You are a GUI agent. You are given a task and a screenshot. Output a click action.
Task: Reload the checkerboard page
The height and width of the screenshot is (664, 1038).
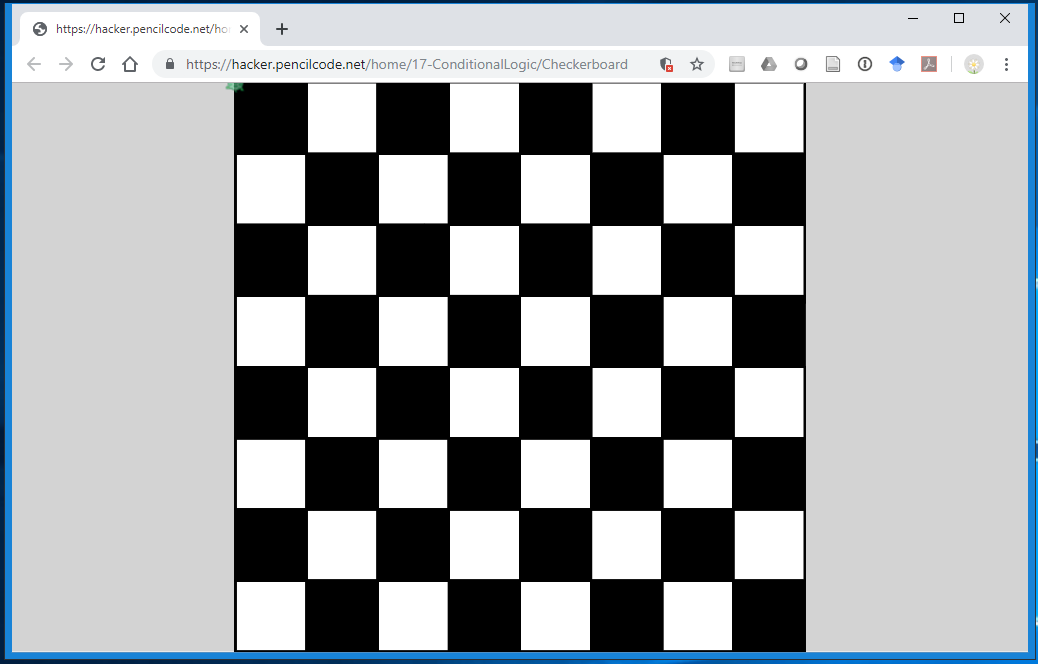point(97,64)
